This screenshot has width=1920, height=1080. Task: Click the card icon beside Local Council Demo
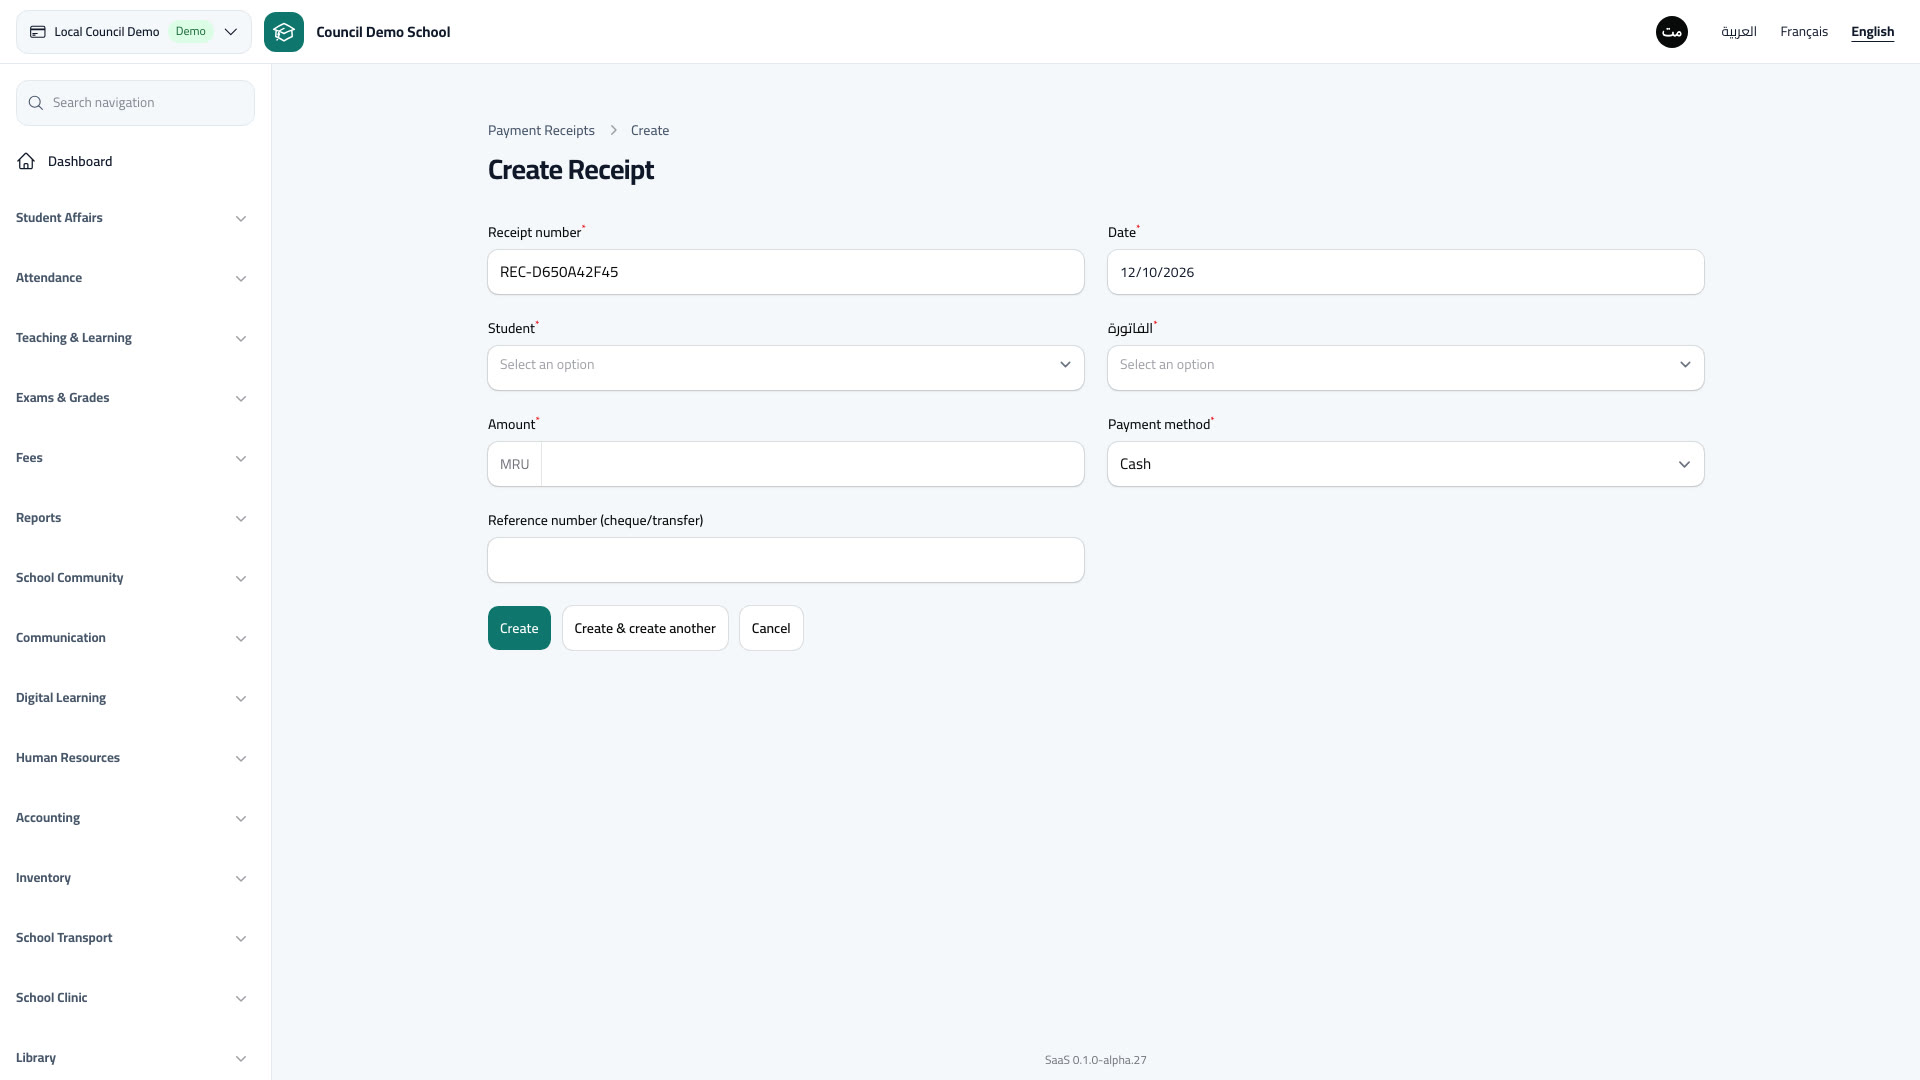pos(38,32)
